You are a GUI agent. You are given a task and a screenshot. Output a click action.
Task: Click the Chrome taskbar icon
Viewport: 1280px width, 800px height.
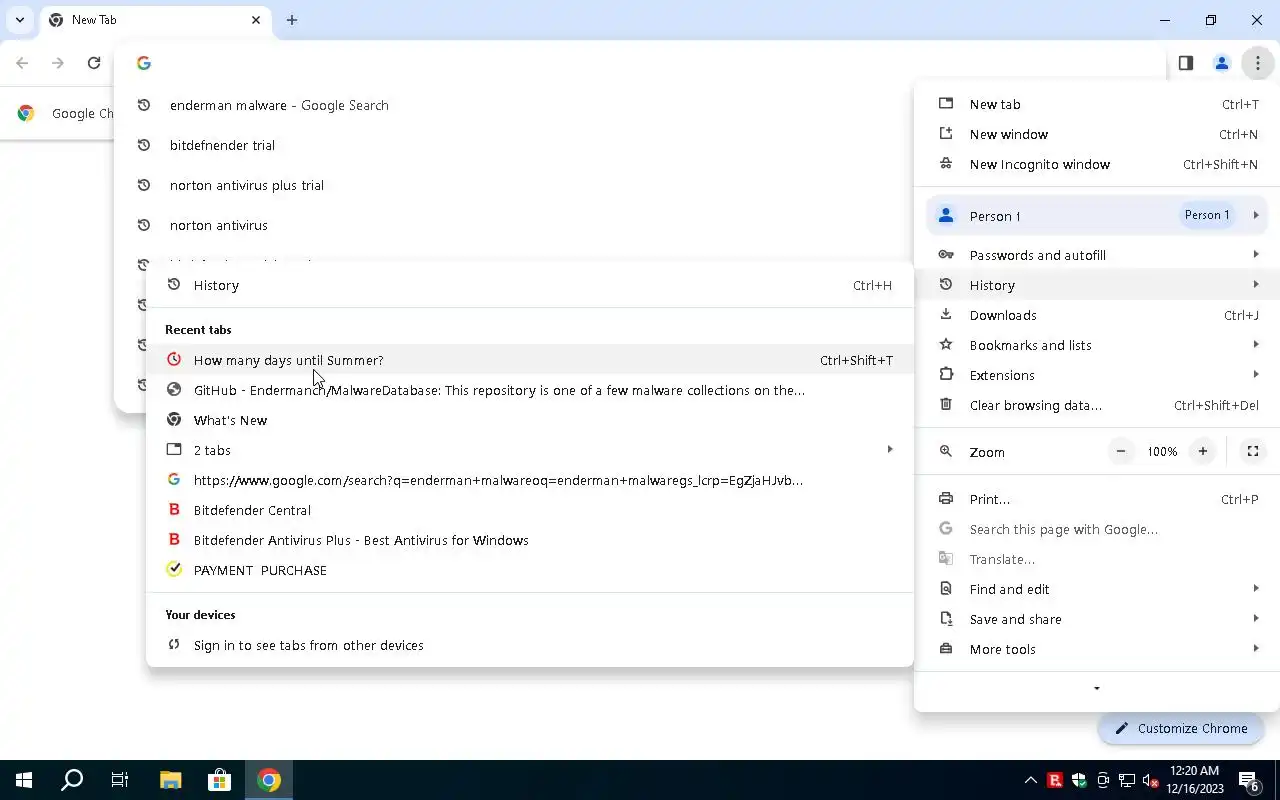[x=268, y=780]
